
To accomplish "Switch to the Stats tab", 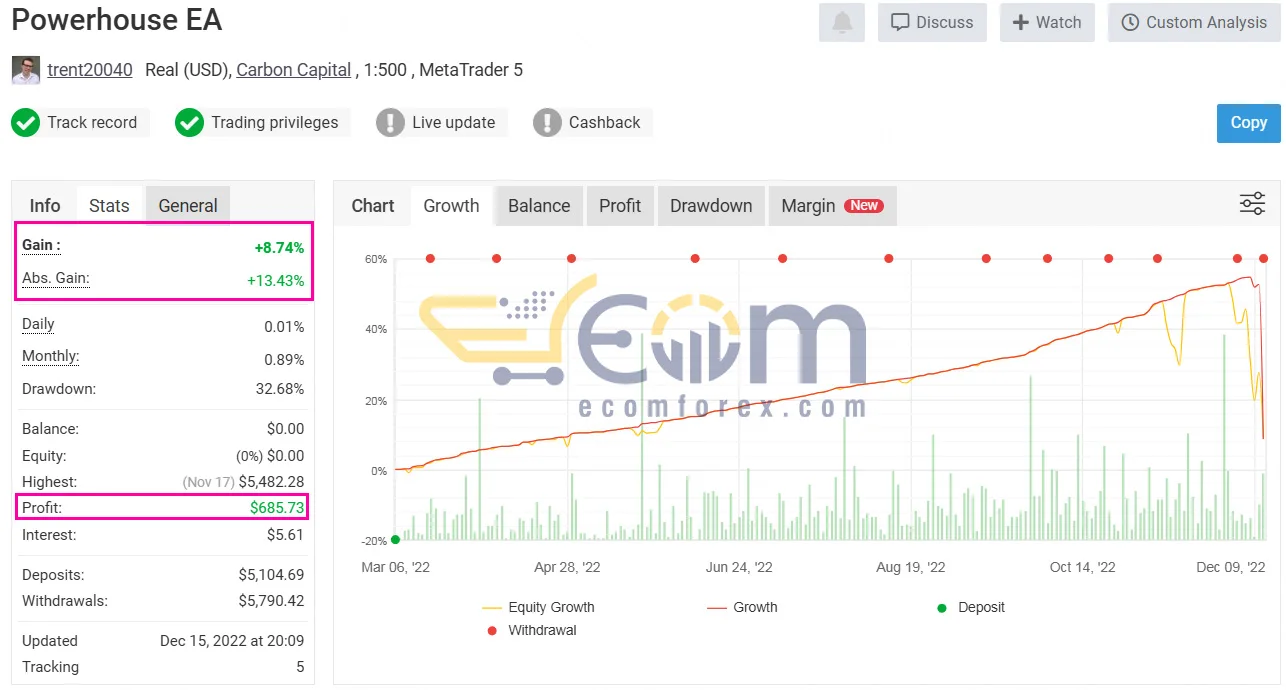I will 109,205.
